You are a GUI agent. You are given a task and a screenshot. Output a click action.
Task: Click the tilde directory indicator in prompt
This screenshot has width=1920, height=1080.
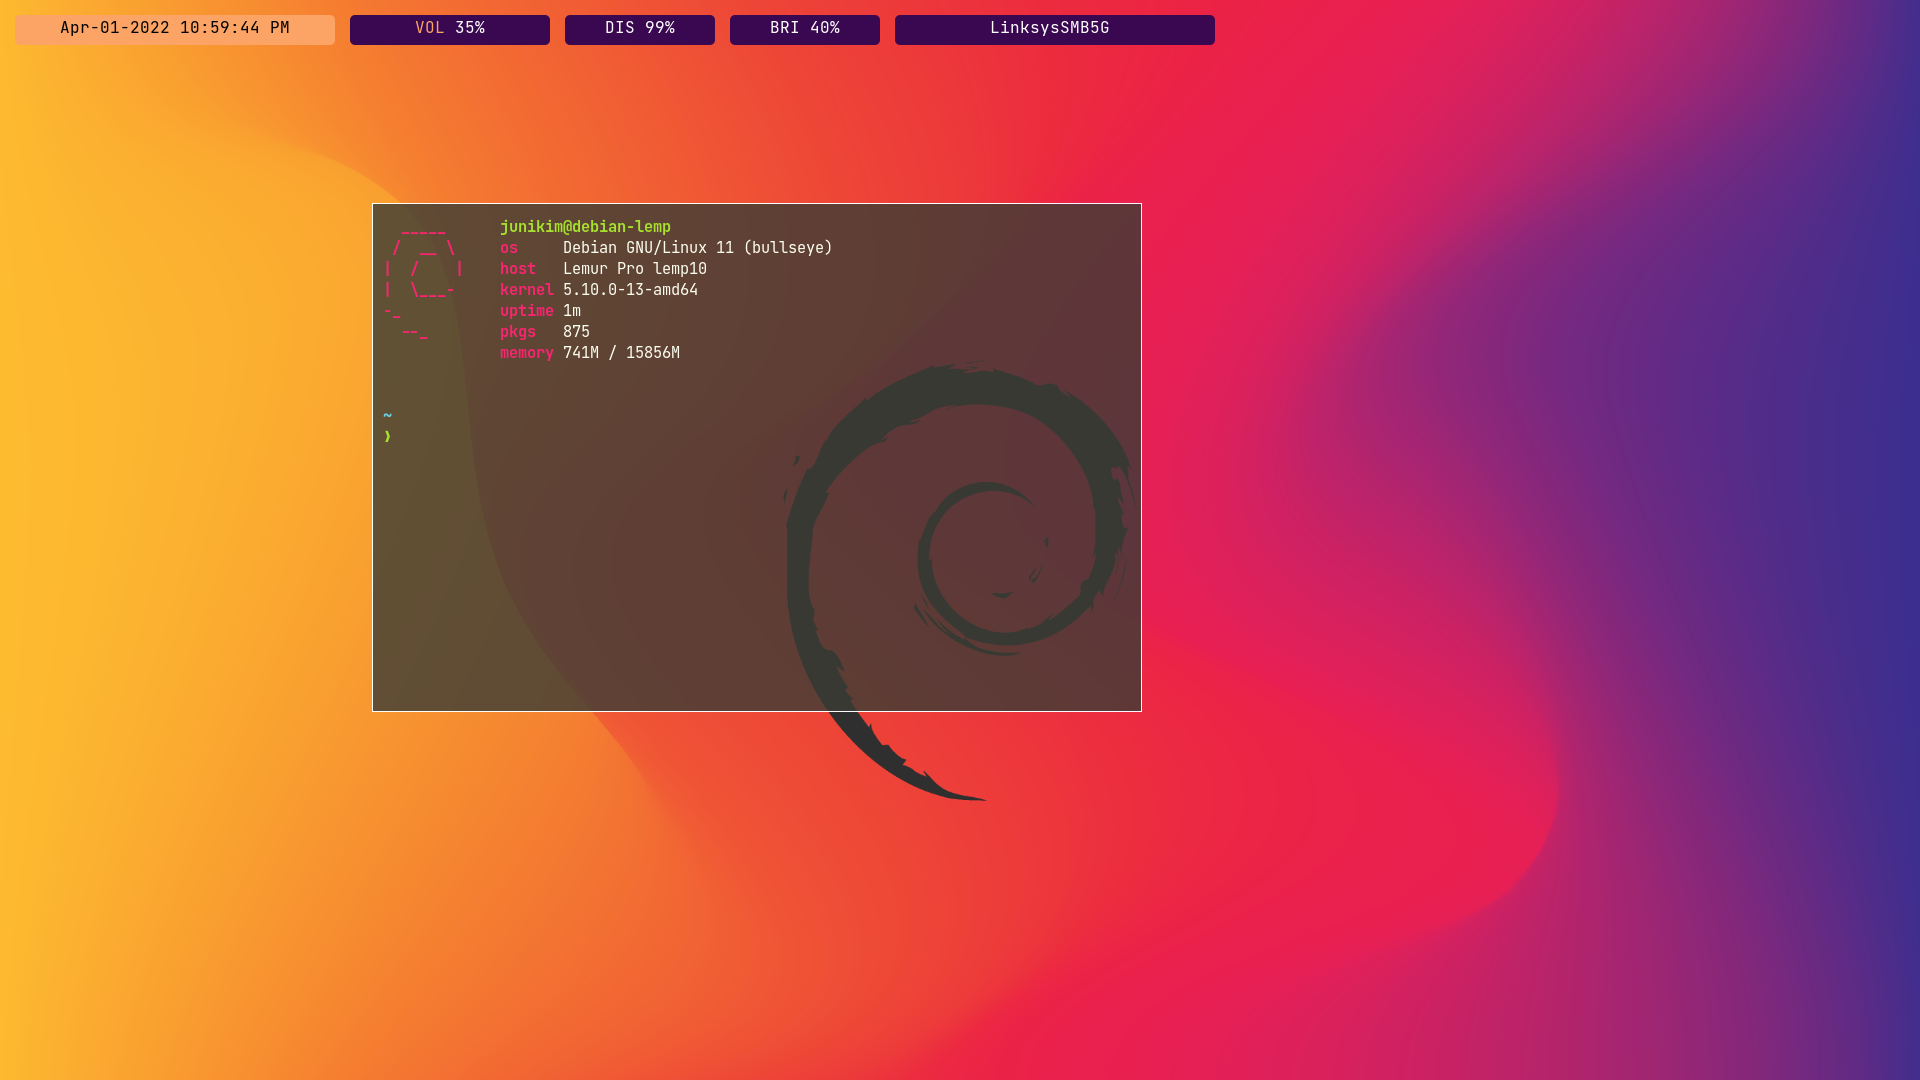[387, 415]
